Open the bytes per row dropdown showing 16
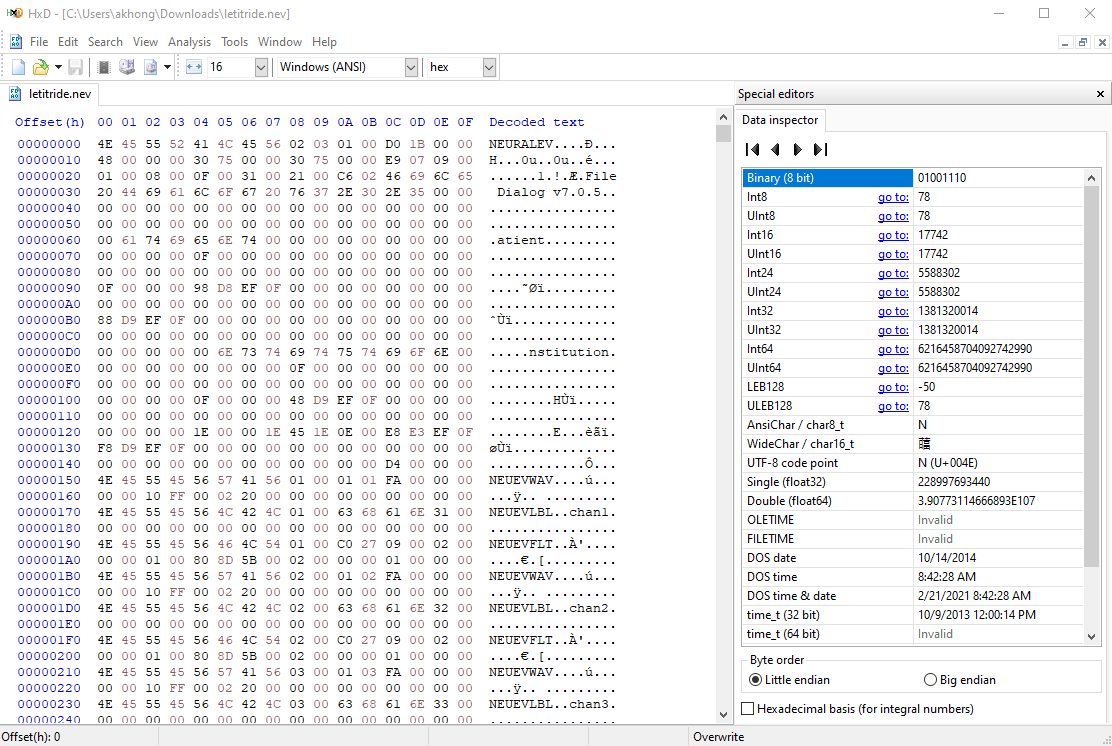The width and height of the screenshot is (1112, 746). click(x=261, y=67)
